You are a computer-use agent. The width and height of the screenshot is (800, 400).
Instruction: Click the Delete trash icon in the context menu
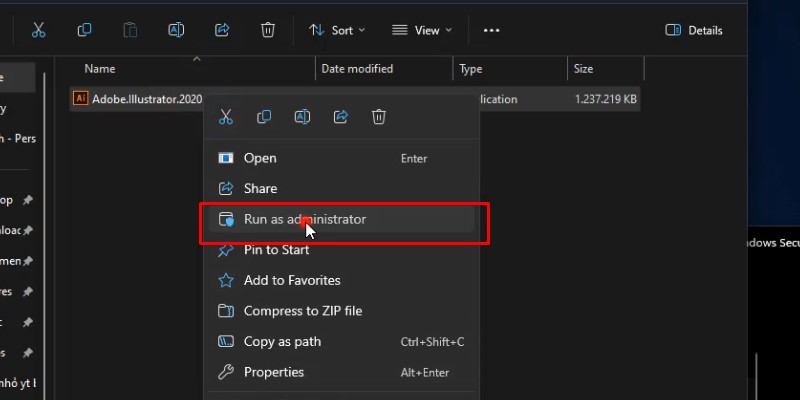point(379,117)
